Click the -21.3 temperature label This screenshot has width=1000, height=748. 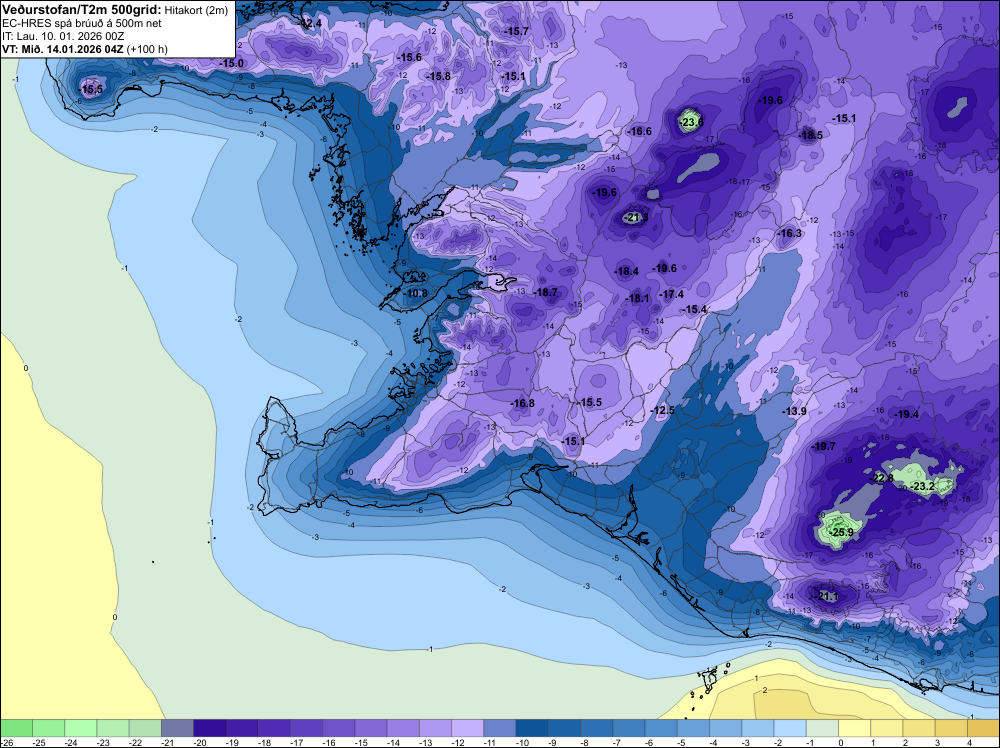[635, 217]
